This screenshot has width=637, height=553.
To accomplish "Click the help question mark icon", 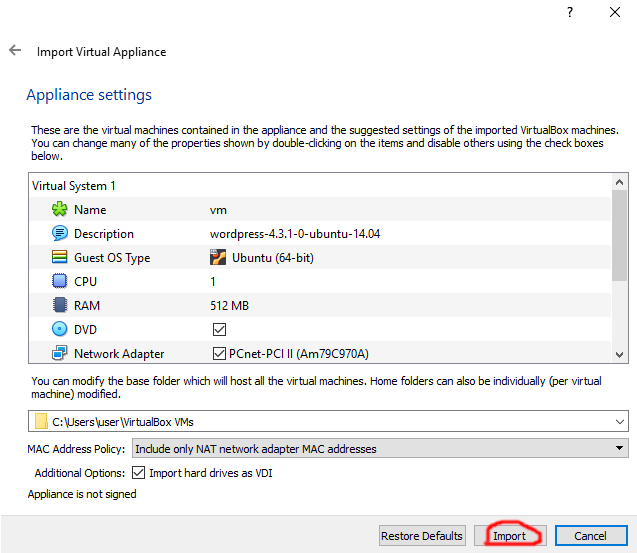I will (570, 12).
